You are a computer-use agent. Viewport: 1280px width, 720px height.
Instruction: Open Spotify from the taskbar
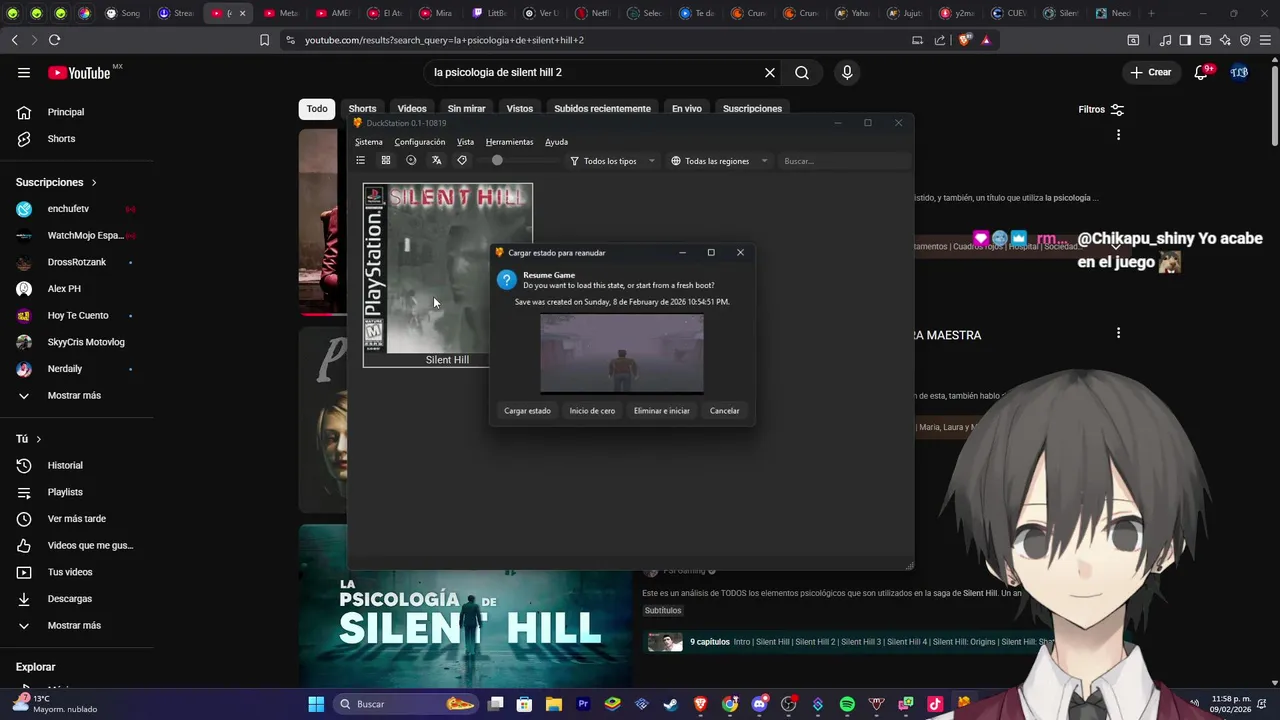click(847, 704)
